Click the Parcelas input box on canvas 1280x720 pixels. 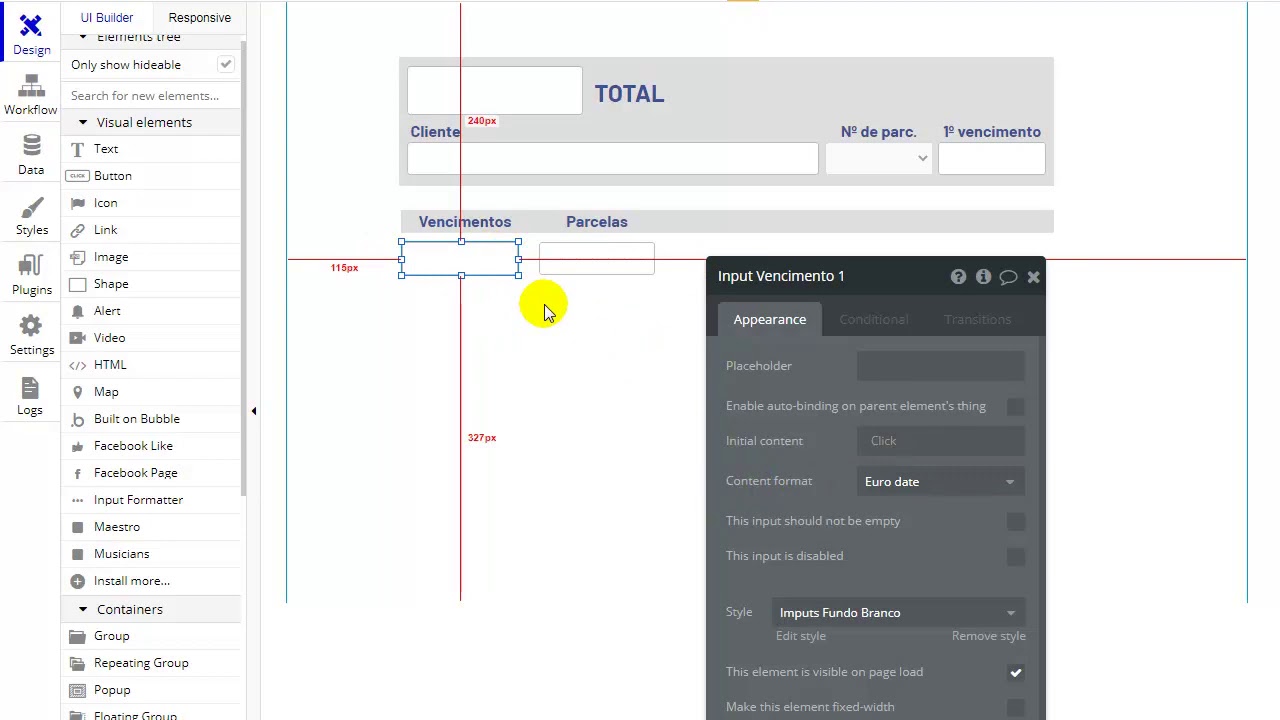(x=596, y=258)
